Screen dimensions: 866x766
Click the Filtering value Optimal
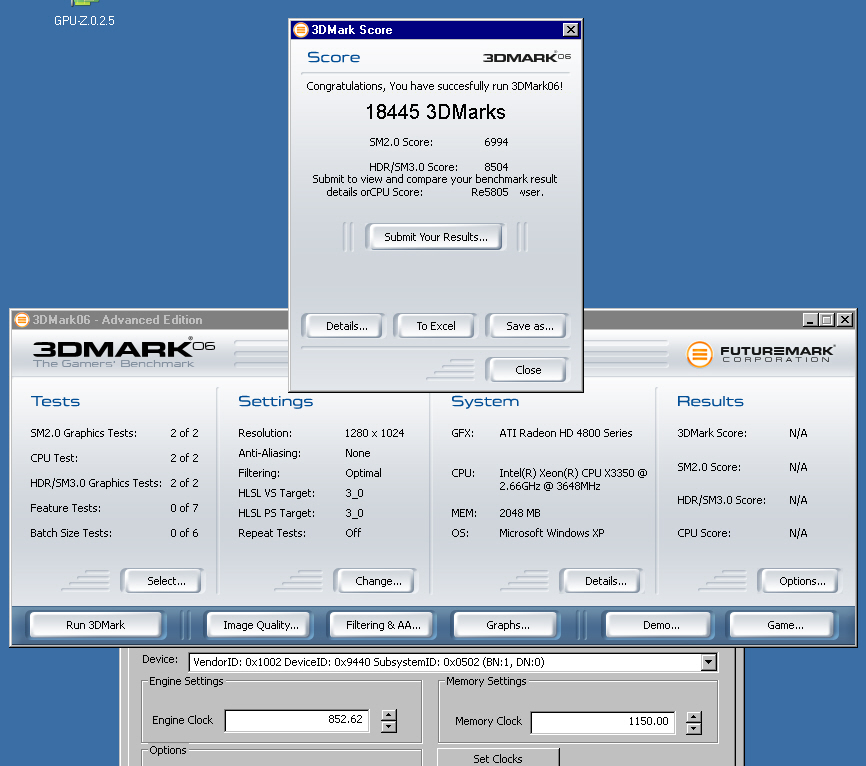coord(363,473)
